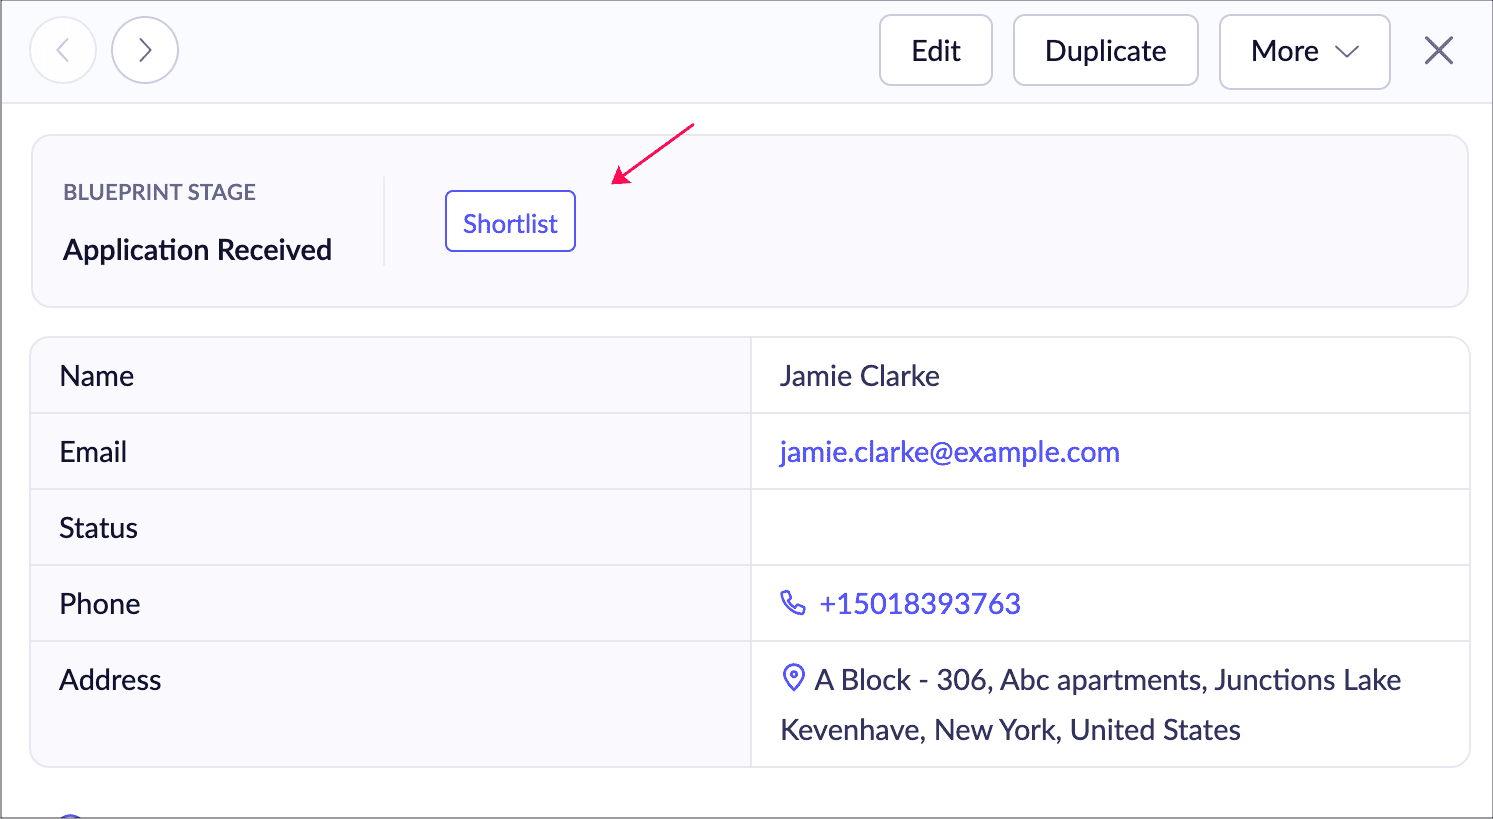
Task: Click the Email field label
Action: (x=93, y=452)
